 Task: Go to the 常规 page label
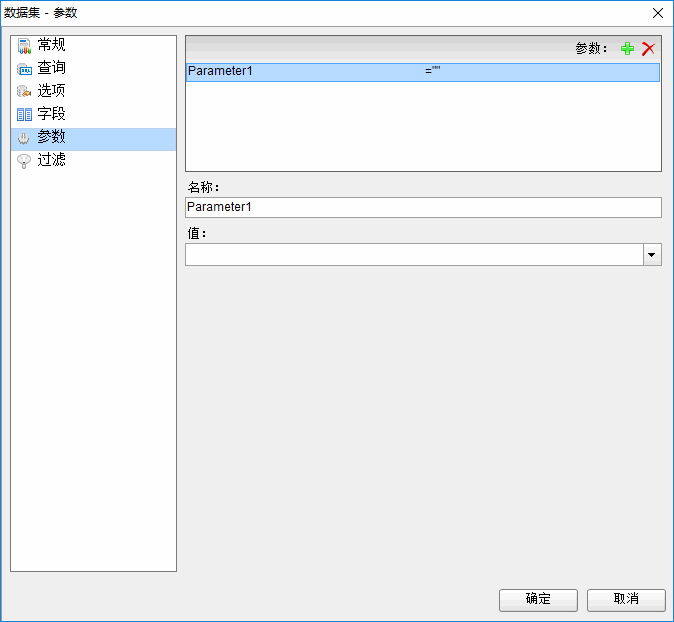click(x=52, y=45)
